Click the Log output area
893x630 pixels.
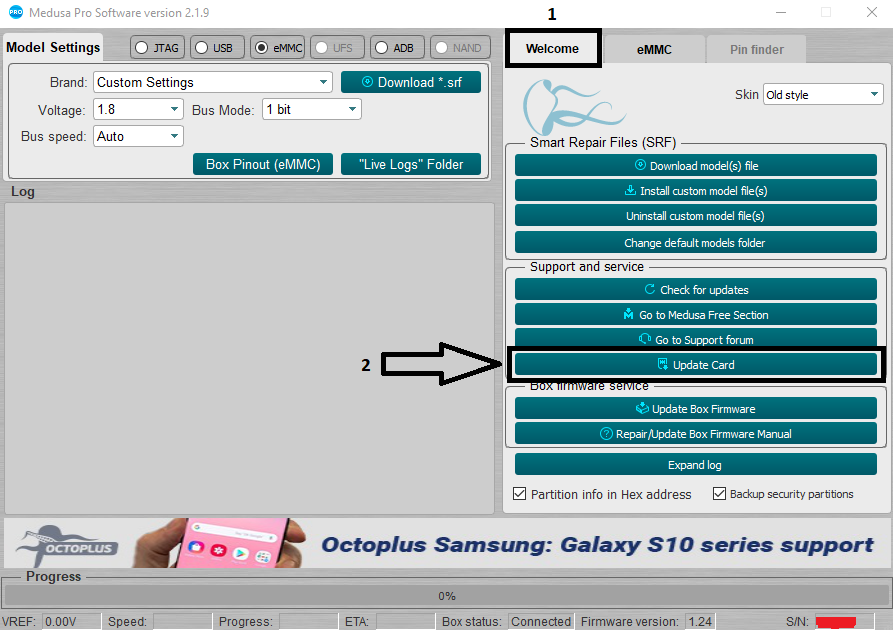click(249, 358)
